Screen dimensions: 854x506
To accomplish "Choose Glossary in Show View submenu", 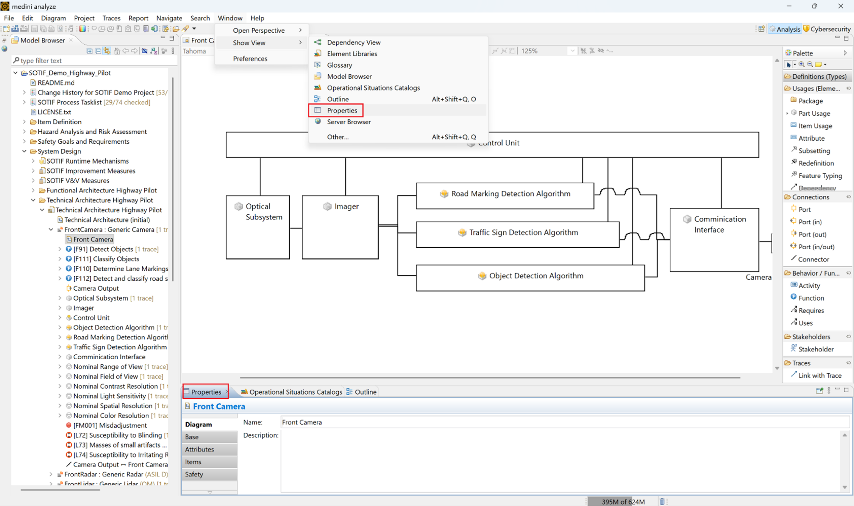I will 397,65.
